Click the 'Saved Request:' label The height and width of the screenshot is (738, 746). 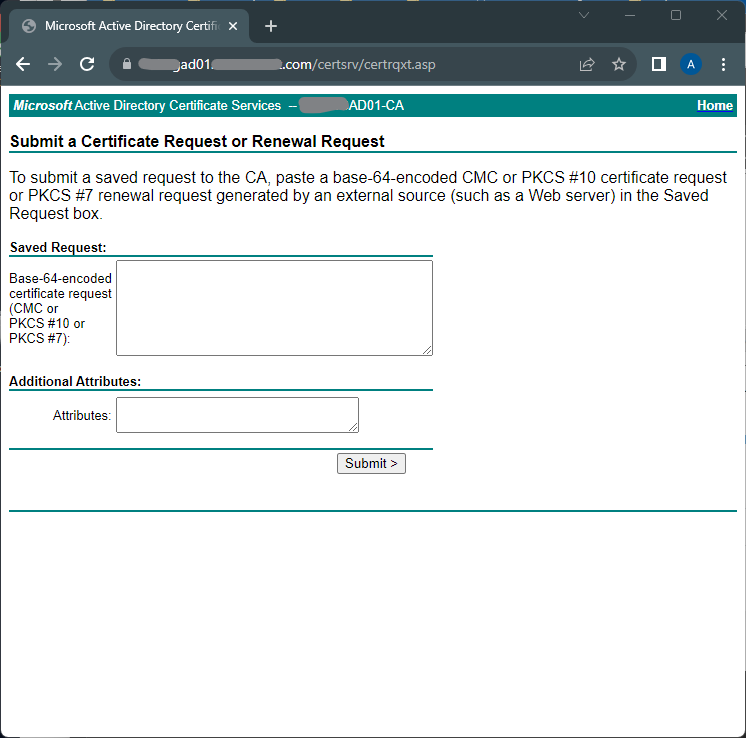click(58, 247)
